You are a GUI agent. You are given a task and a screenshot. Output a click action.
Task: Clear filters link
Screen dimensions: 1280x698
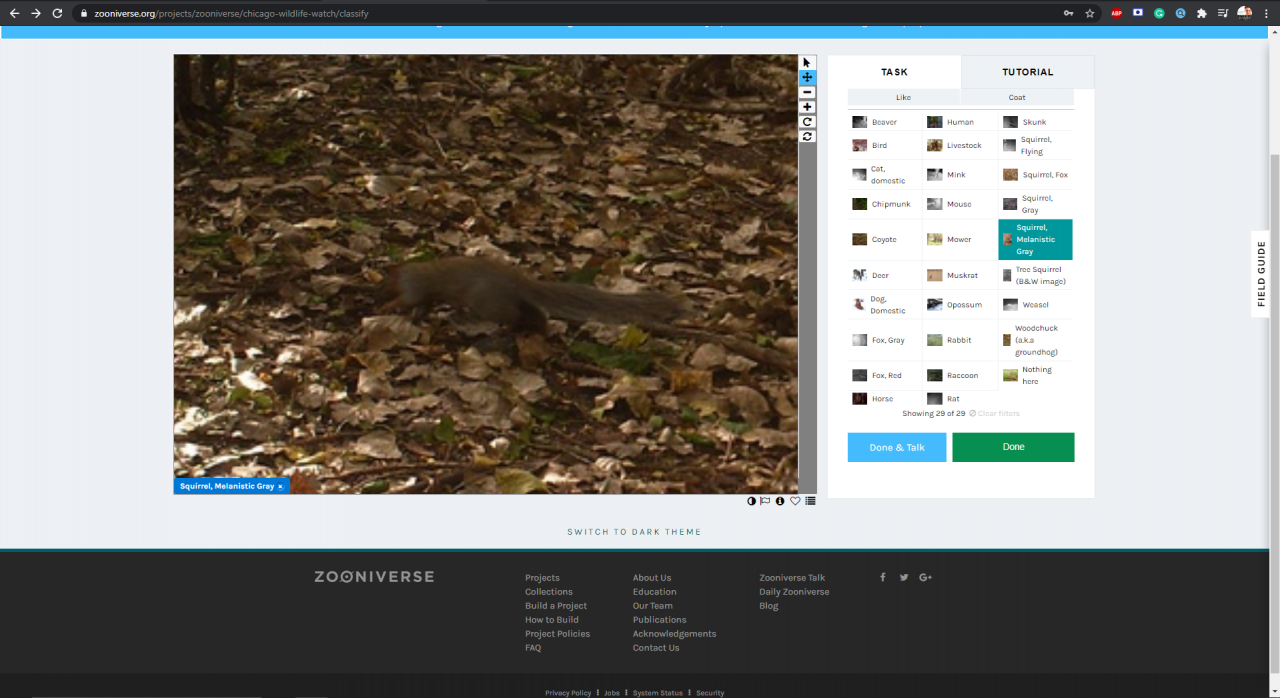click(994, 413)
